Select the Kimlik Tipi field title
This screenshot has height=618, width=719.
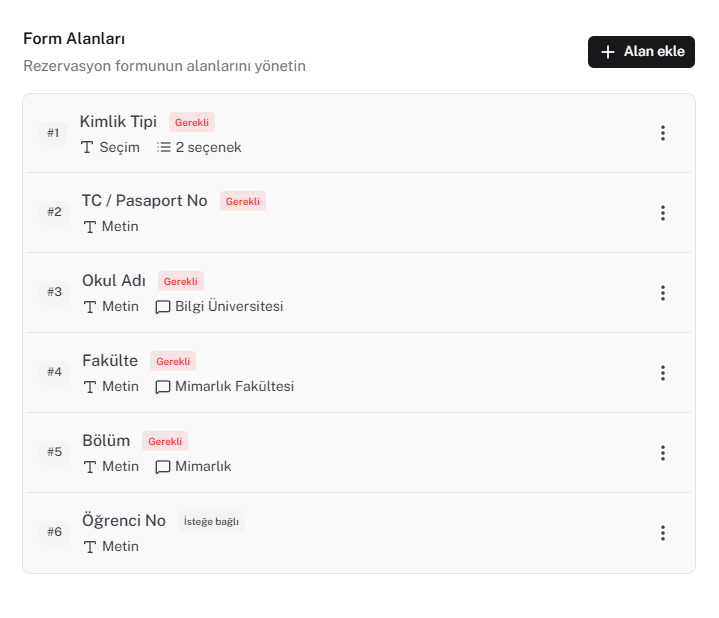118,121
